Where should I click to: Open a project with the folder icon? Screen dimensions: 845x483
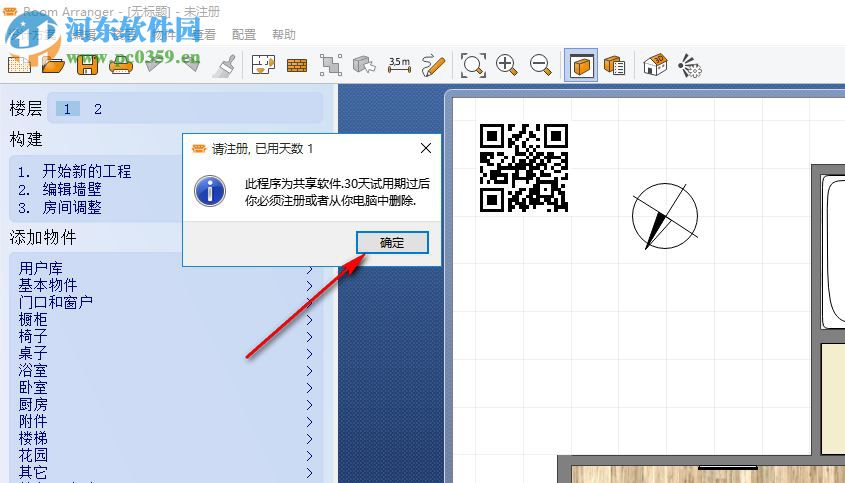point(53,65)
